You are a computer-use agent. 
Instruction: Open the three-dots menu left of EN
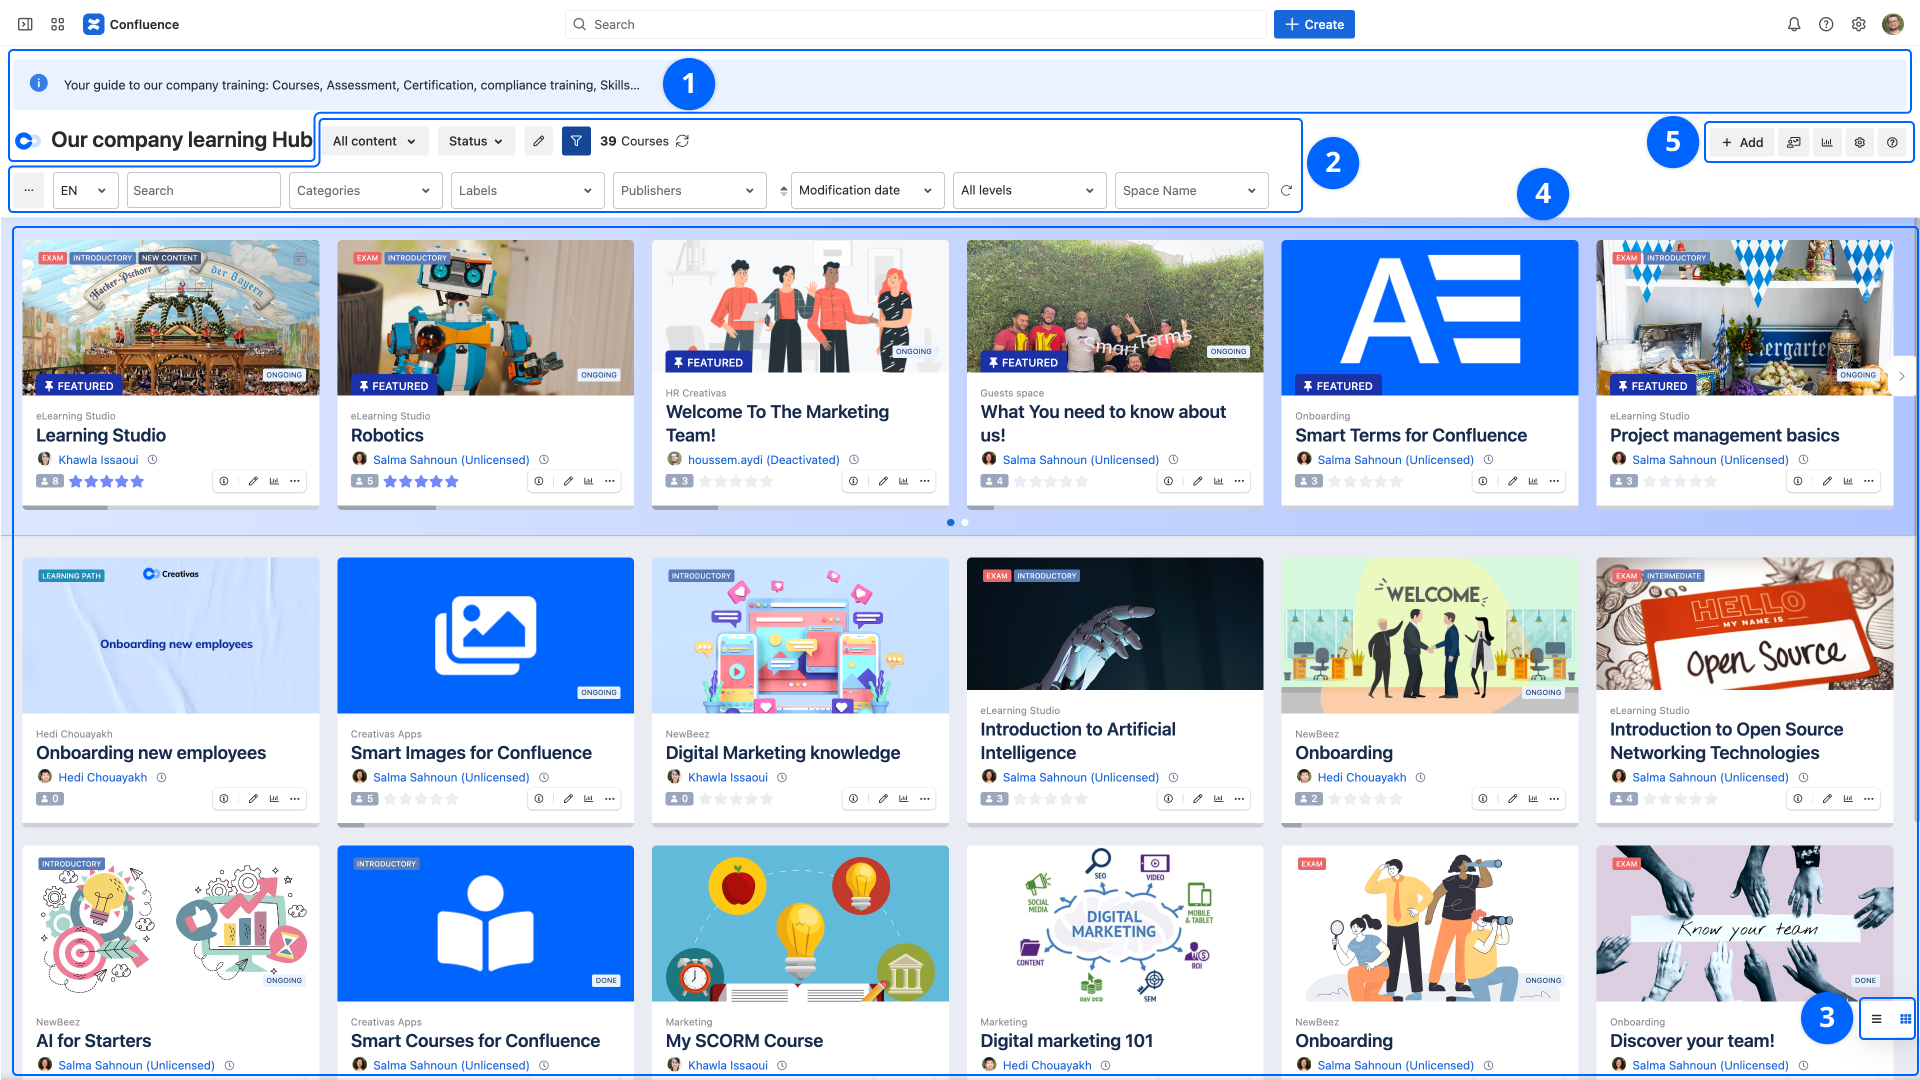click(29, 190)
